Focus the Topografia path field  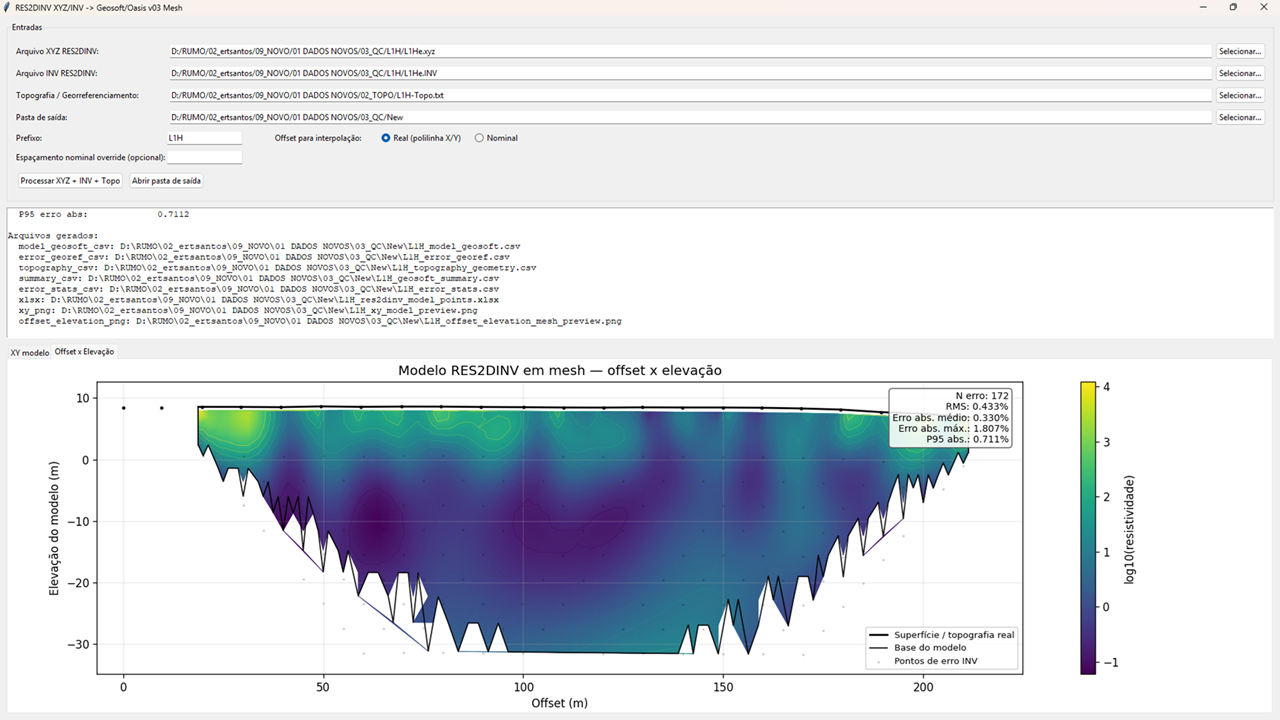[x=690, y=95]
